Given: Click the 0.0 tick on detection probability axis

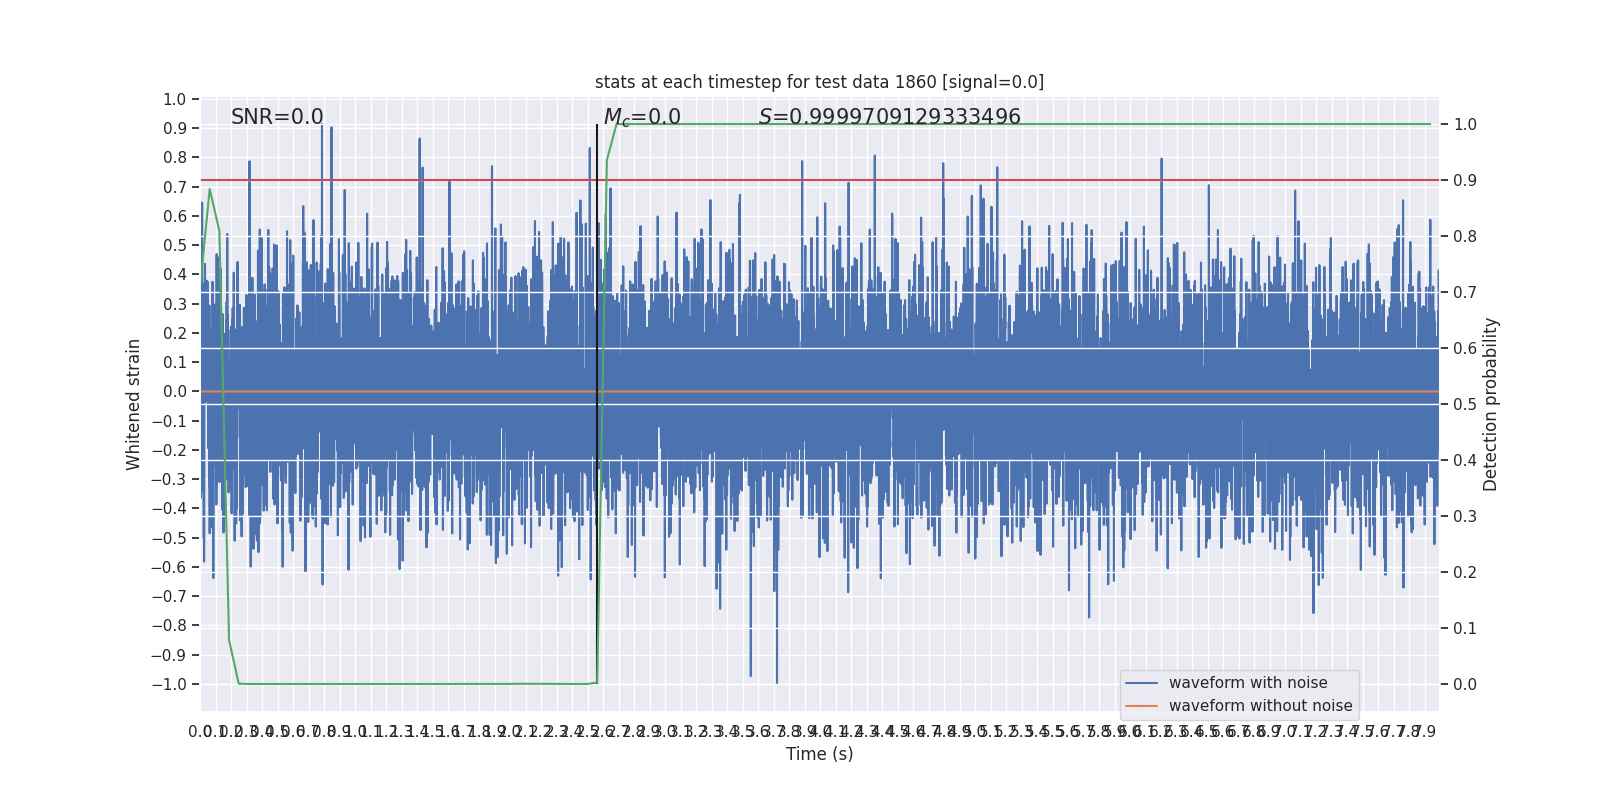Looking at the screenshot, I should pos(1465,684).
